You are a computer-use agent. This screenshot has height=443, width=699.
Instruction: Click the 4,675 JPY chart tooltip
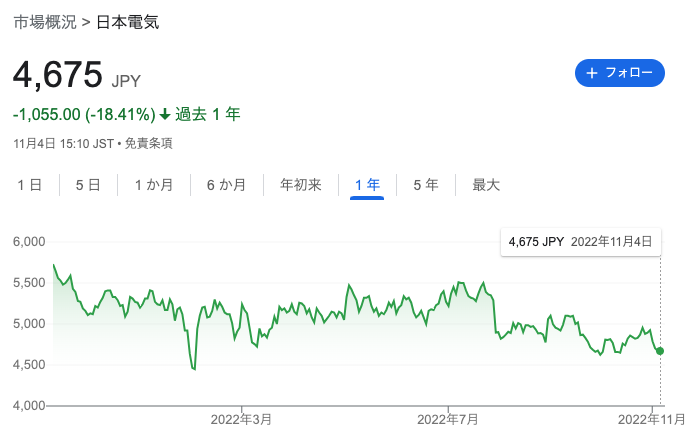click(x=581, y=242)
